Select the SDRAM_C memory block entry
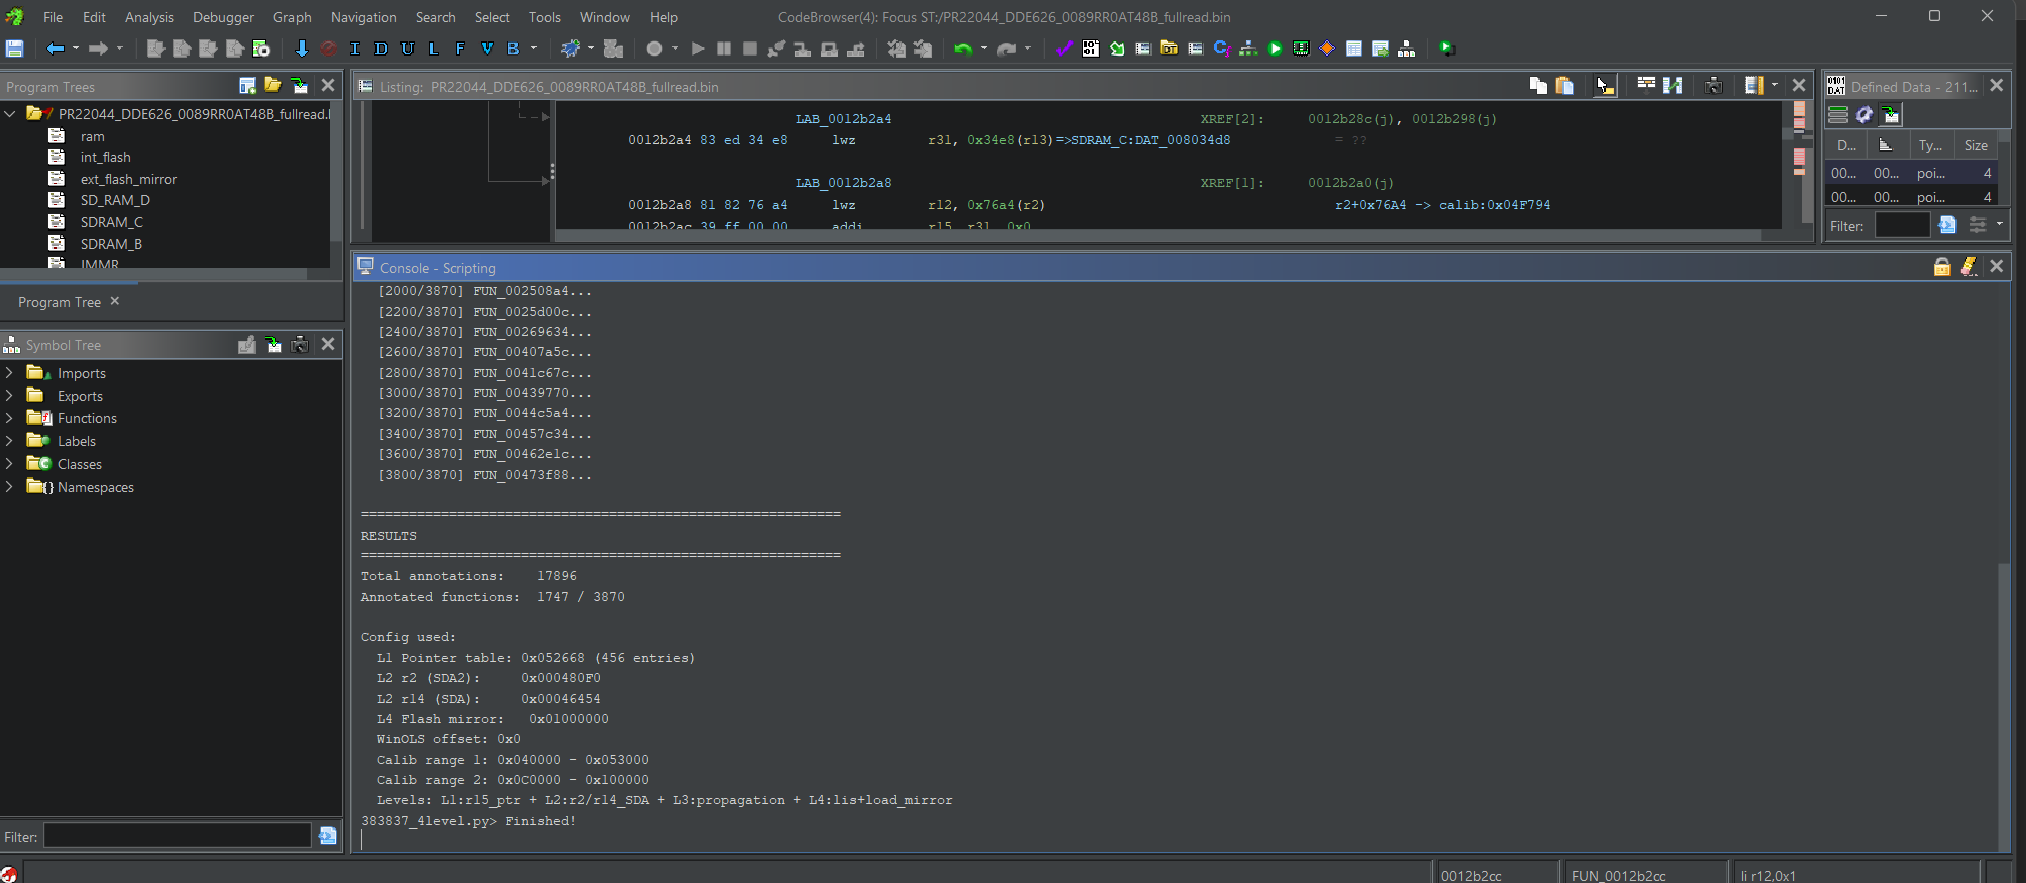 pyautogui.click(x=111, y=222)
